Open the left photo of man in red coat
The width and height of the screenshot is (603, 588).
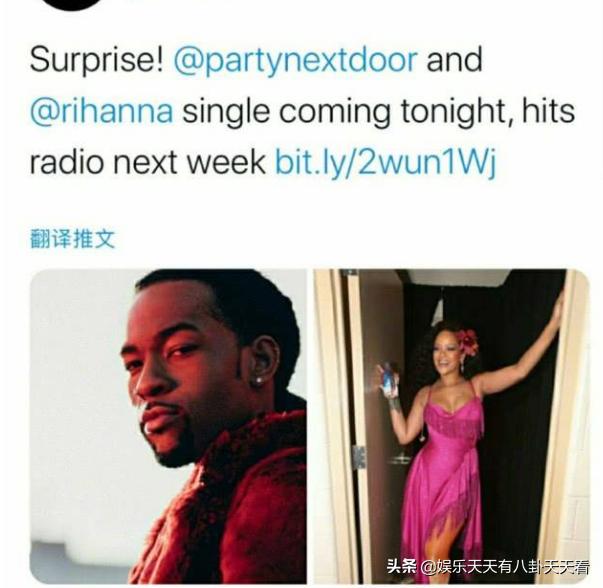click(x=168, y=426)
